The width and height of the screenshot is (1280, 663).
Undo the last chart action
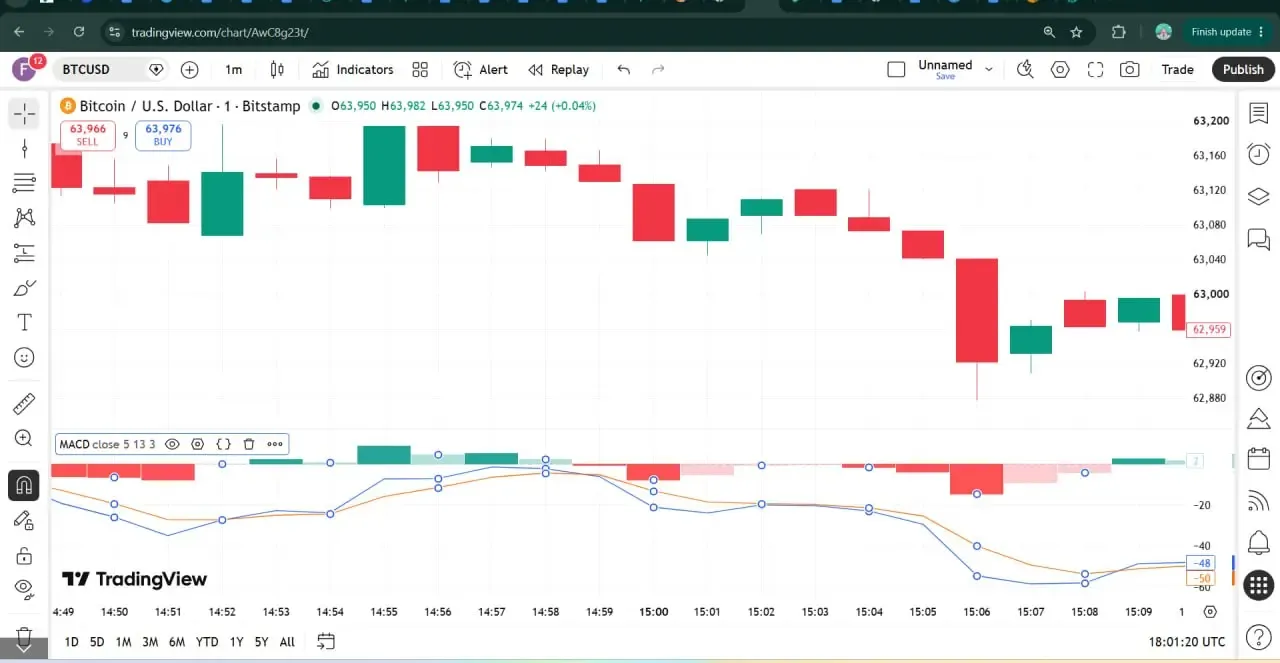pos(624,69)
